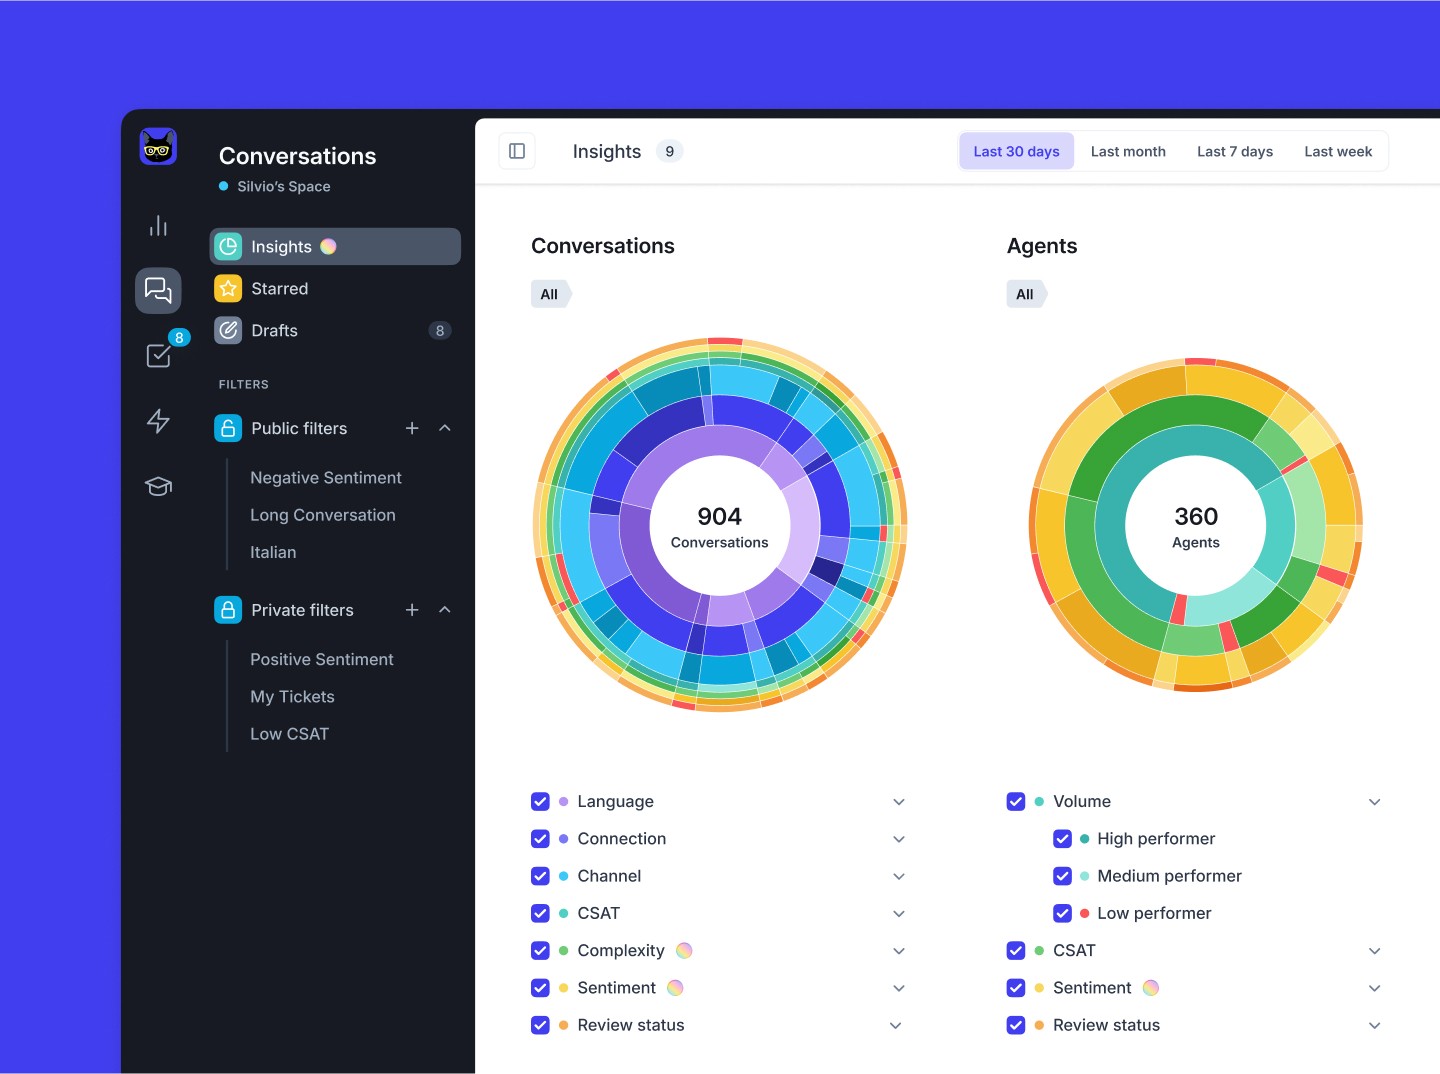
Task: Add a new Private filter with plus
Action: click(412, 610)
